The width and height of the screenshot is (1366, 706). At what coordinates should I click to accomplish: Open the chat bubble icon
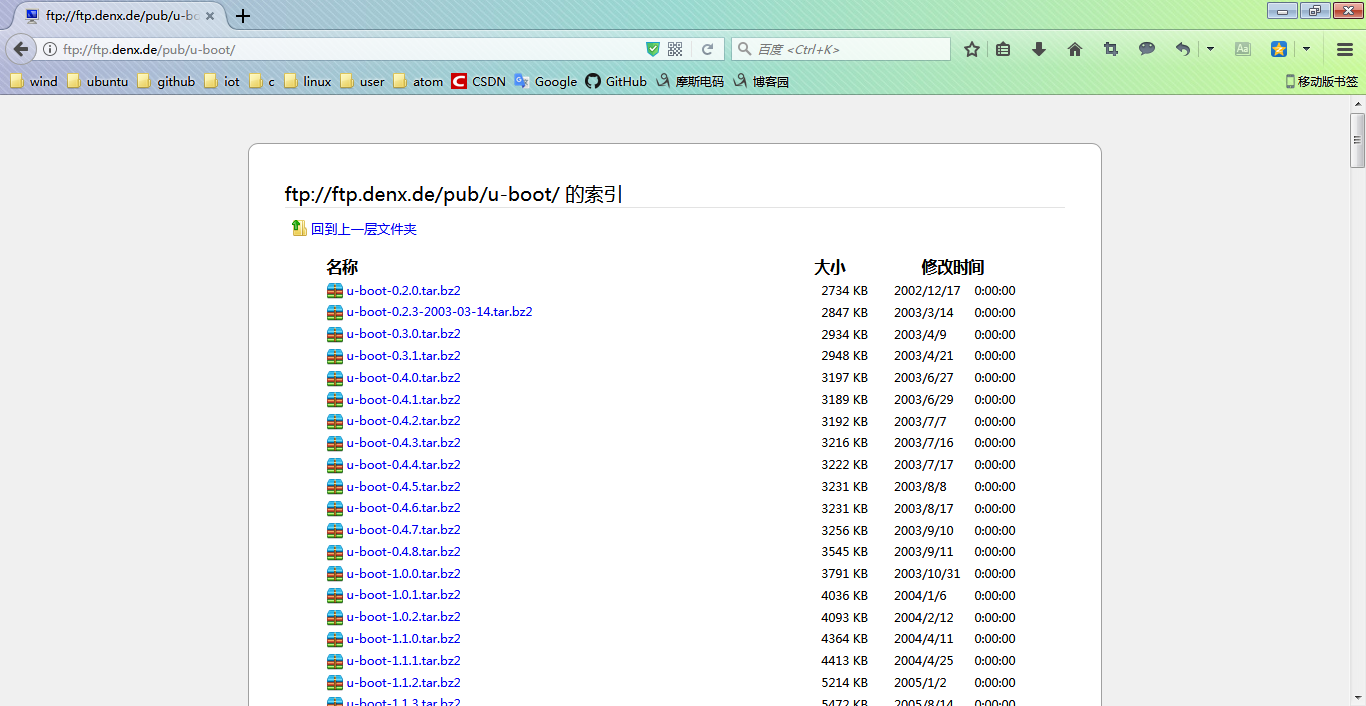click(x=1147, y=49)
